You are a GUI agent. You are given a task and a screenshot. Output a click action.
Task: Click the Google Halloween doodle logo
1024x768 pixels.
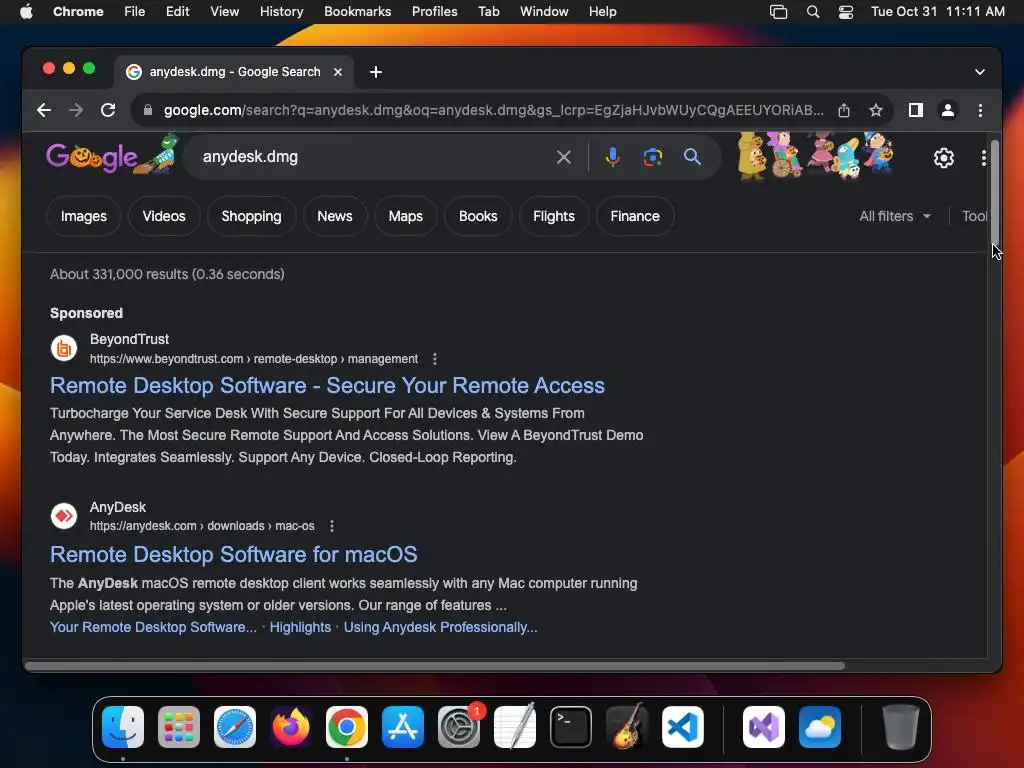(x=112, y=155)
